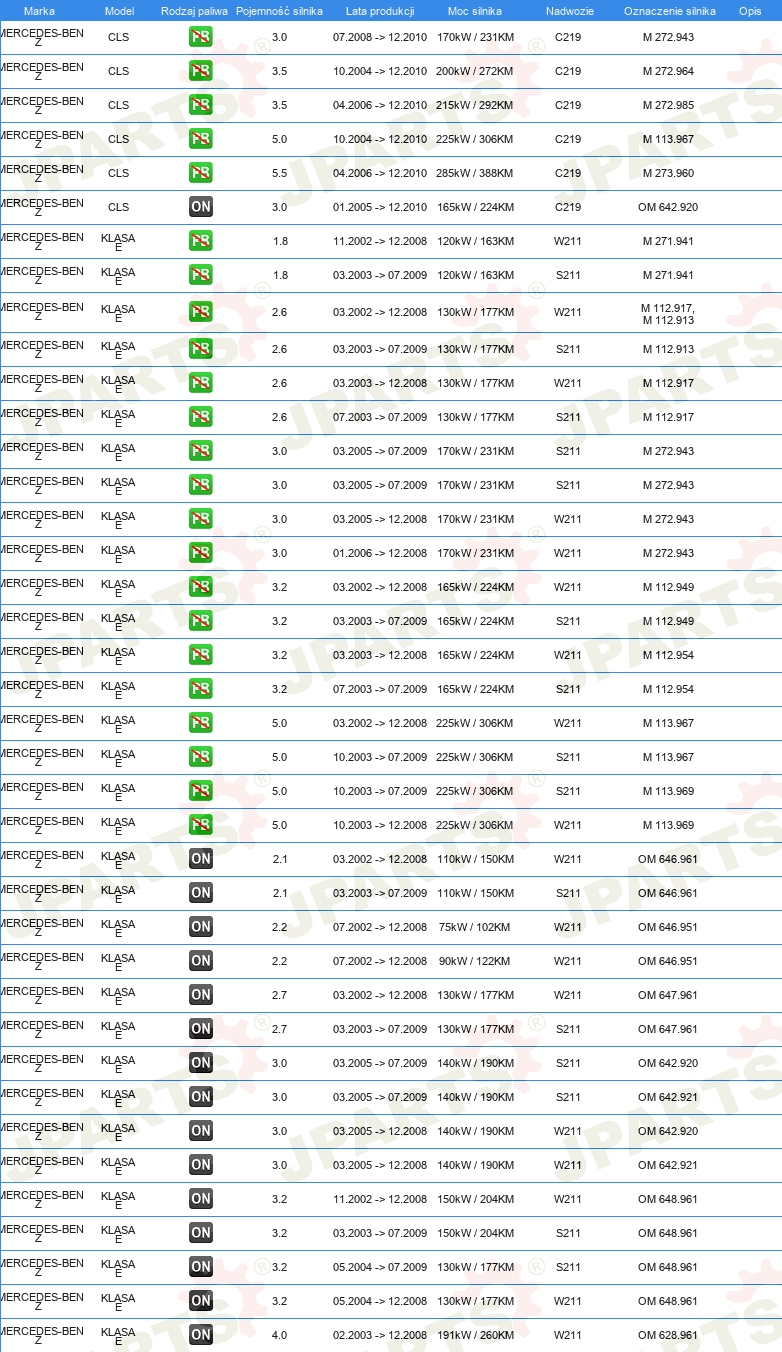The image size is (782, 1352).
Task: Click the 'OM 628.961' engine code cell
Action: (668, 1335)
